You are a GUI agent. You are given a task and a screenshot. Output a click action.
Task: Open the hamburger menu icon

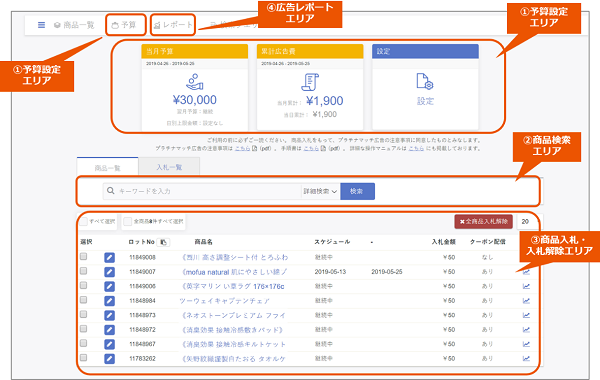pos(41,25)
